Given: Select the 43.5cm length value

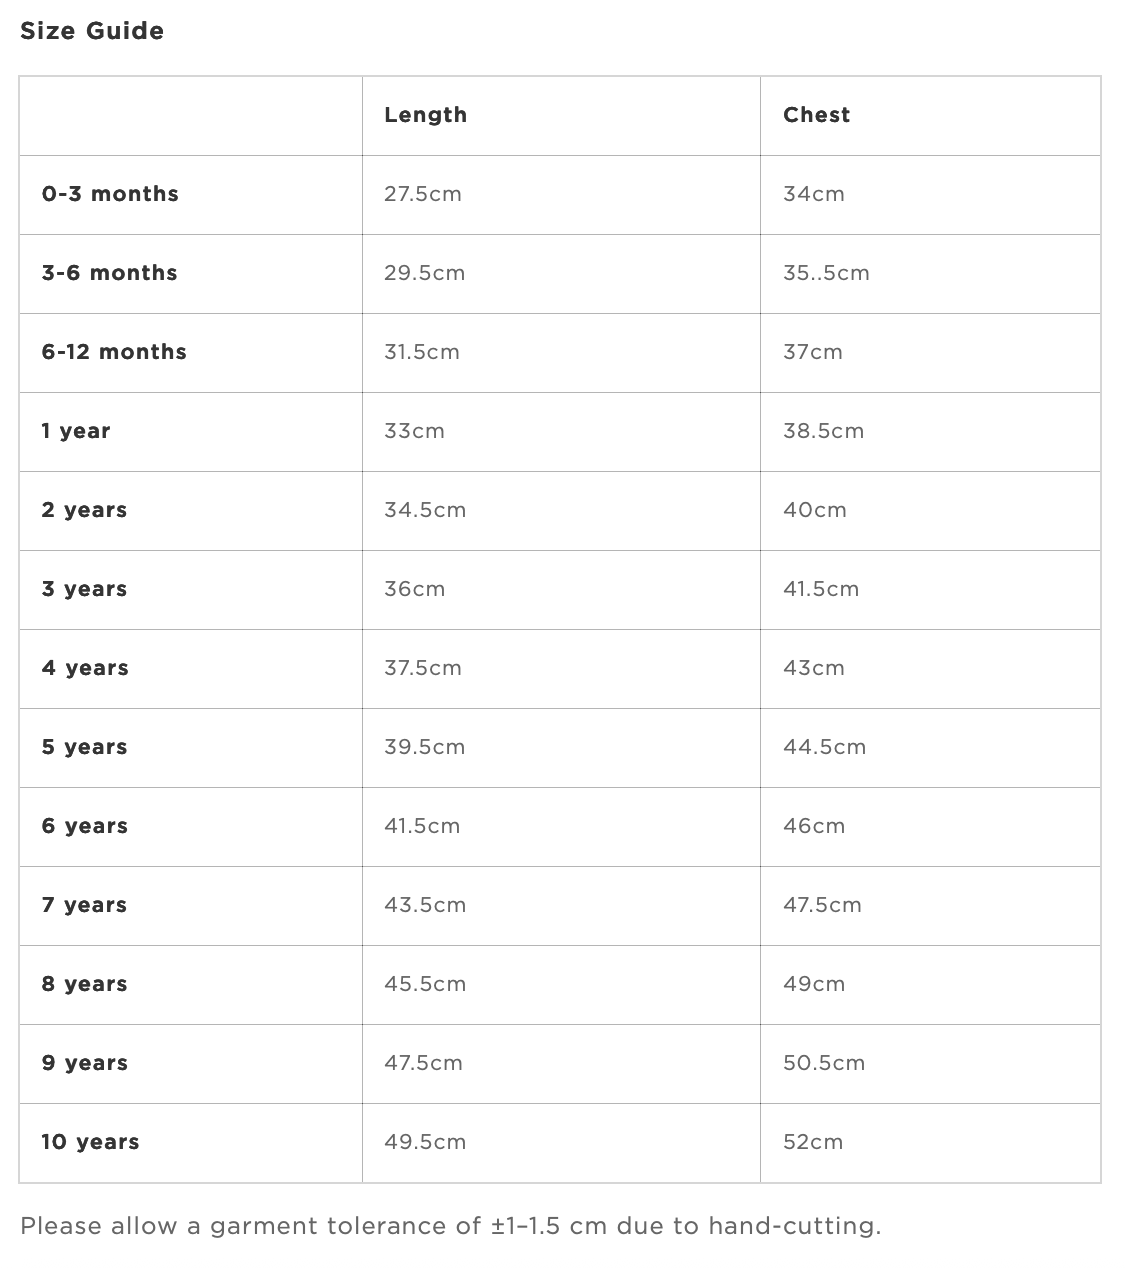Looking at the screenshot, I should point(425,905).
